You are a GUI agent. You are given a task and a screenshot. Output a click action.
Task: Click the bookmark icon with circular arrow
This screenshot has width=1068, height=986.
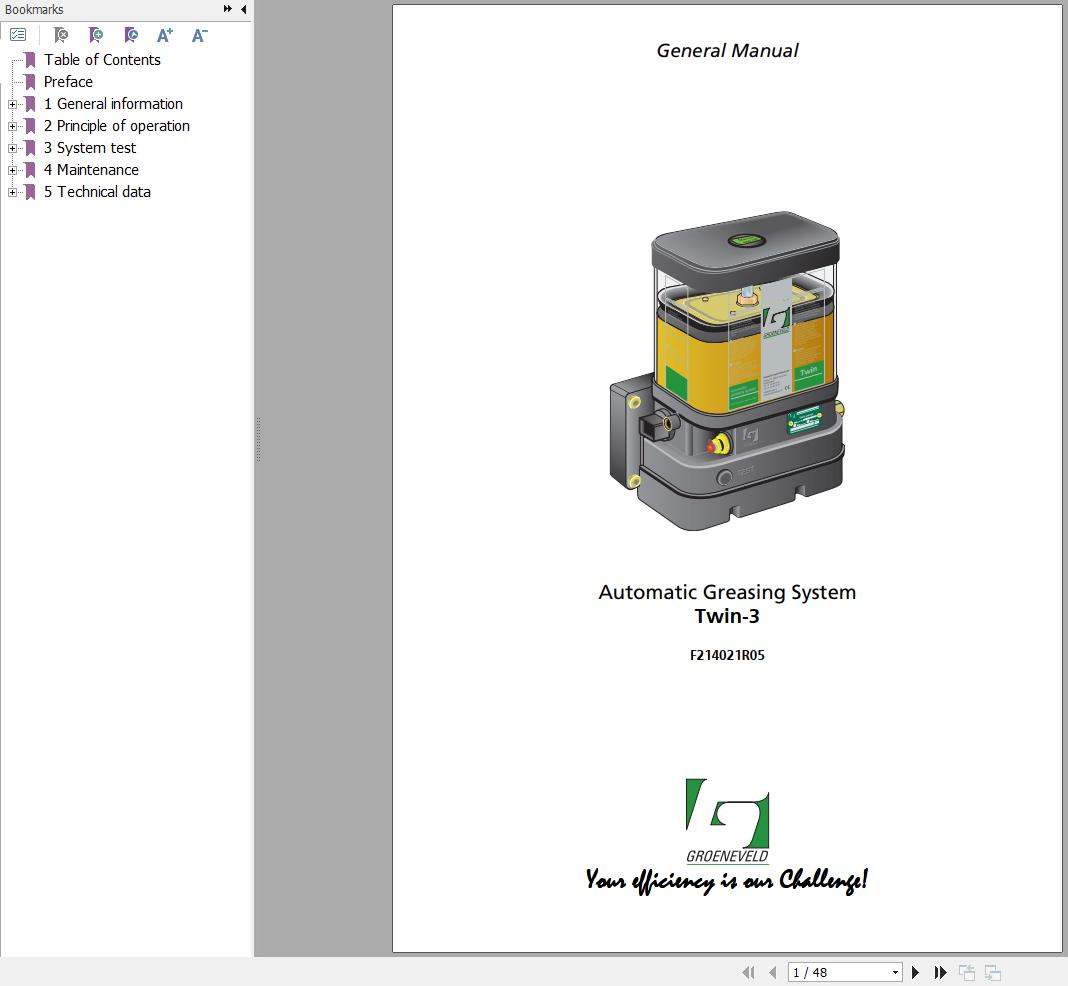[130, 35]
